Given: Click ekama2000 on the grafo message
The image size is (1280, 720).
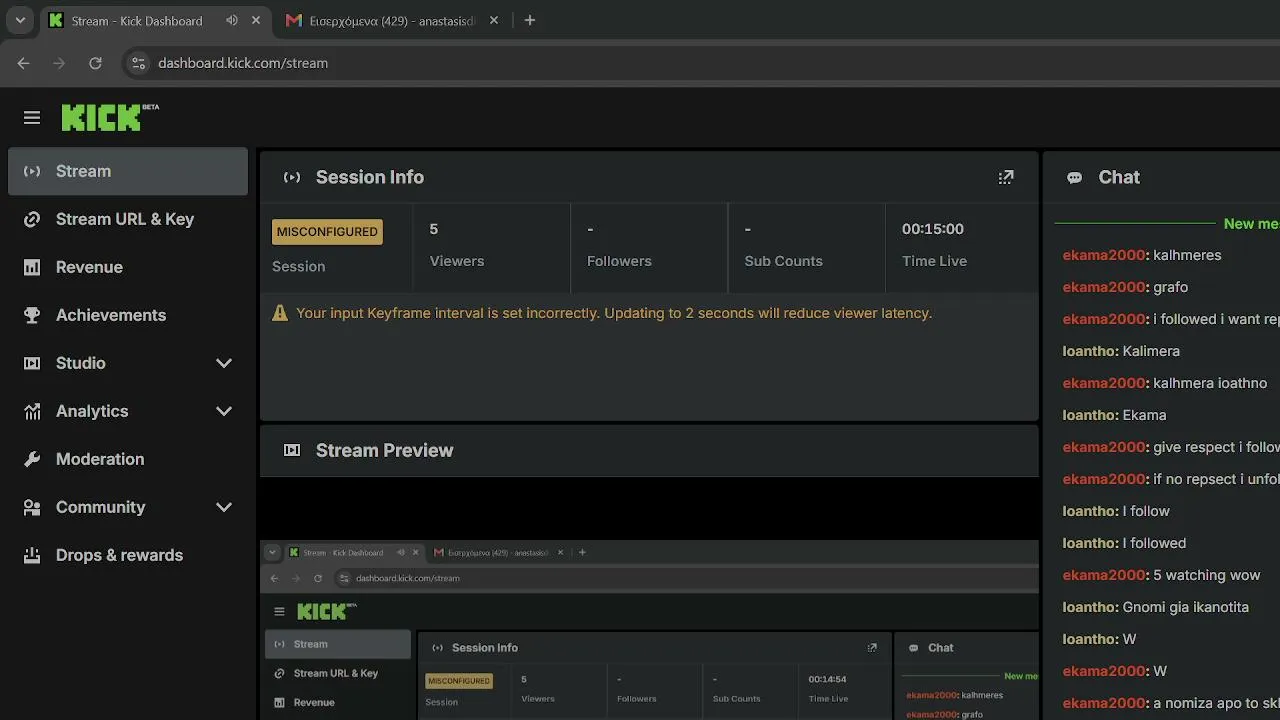Looking at the screenshot, I should [1104, 287].
